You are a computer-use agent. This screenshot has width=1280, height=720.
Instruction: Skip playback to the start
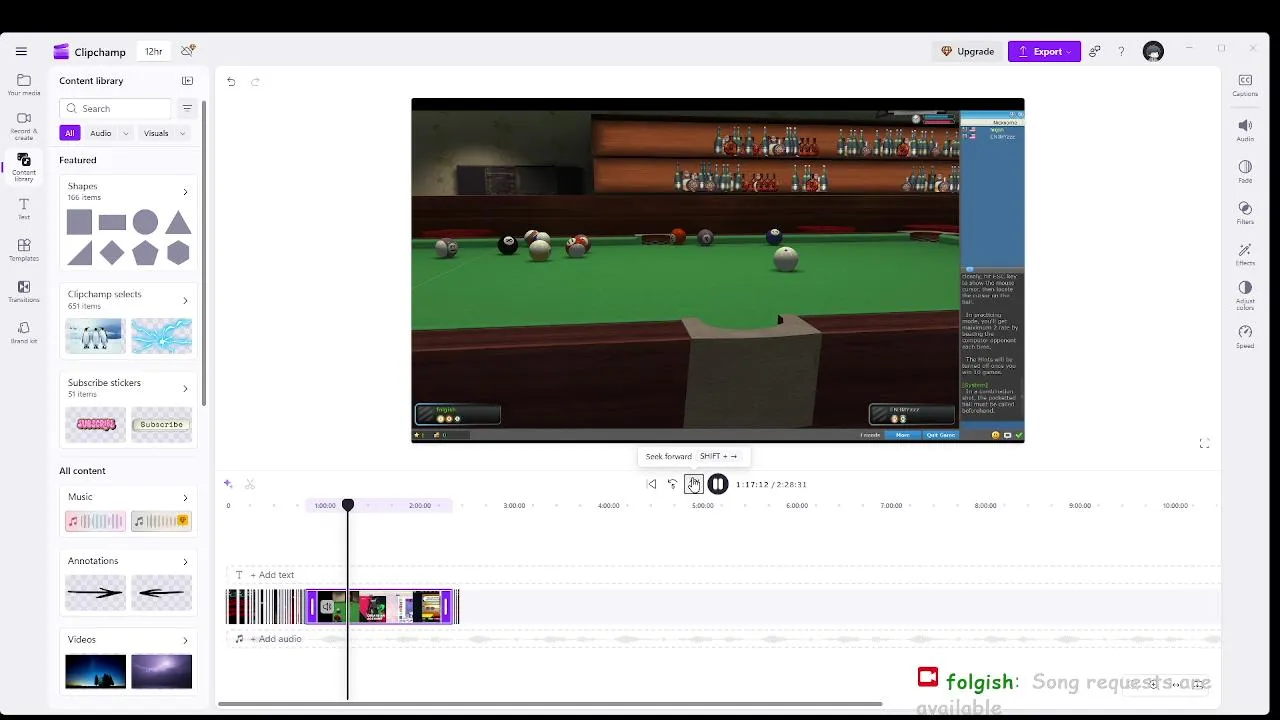click(x=651, y=484)
